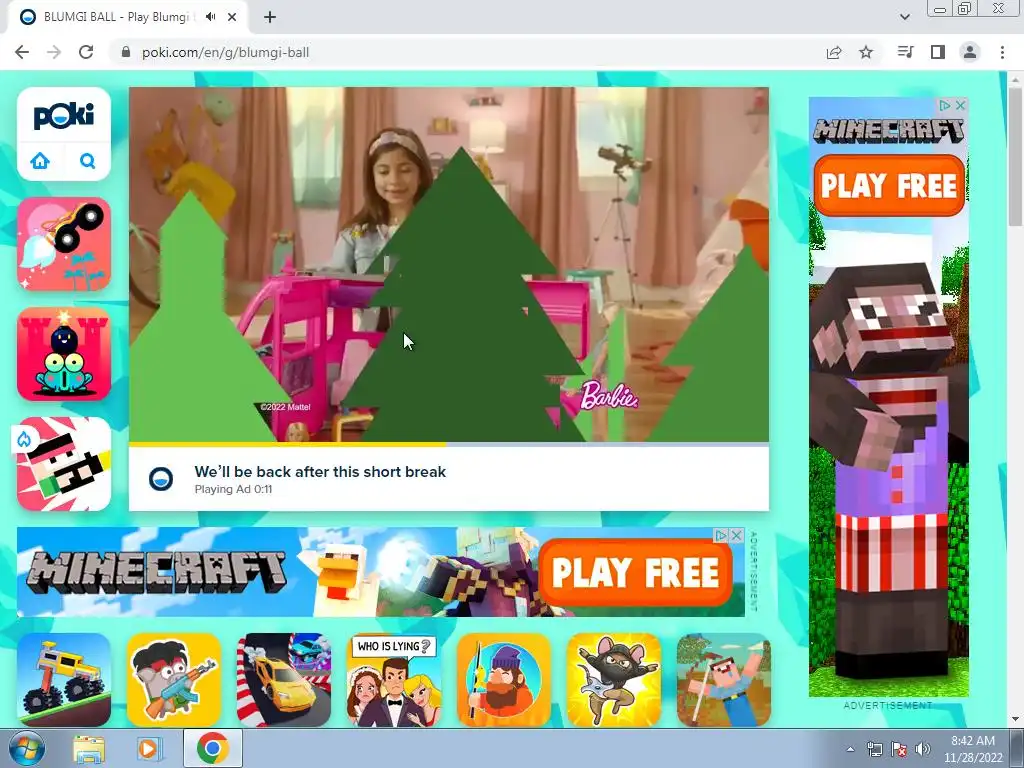Open the frog with bomb castle game
Image resolution: width=1024 pixels, height=768 pixels.
[x=64, y=354]
